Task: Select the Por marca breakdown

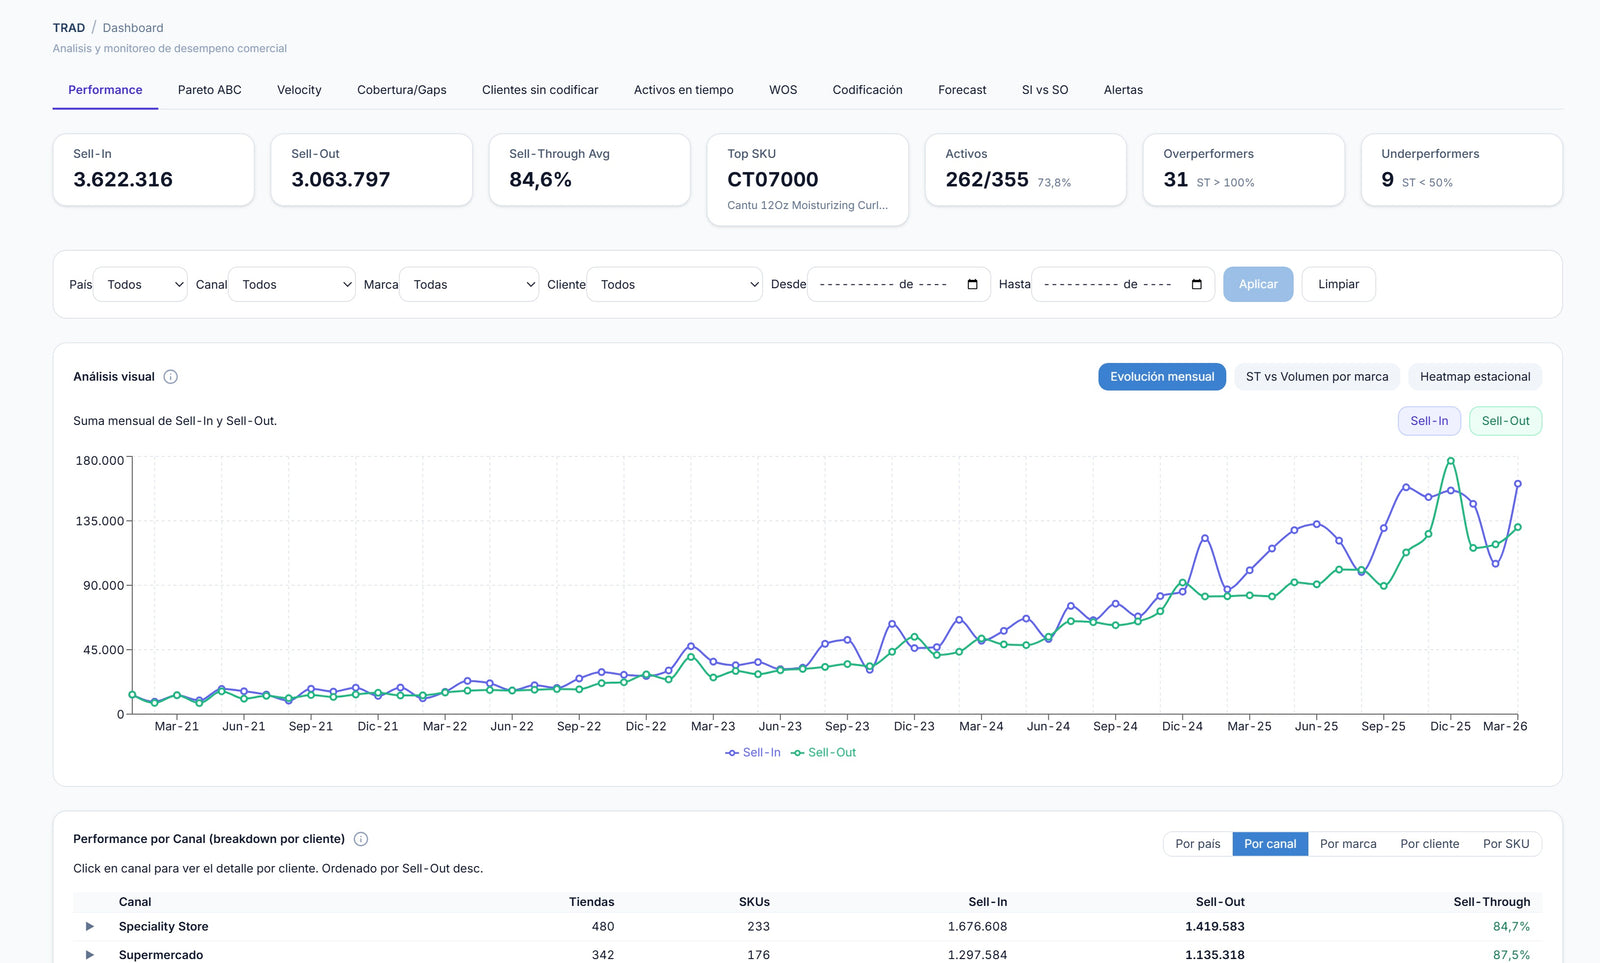Action: click(1348, 844)
